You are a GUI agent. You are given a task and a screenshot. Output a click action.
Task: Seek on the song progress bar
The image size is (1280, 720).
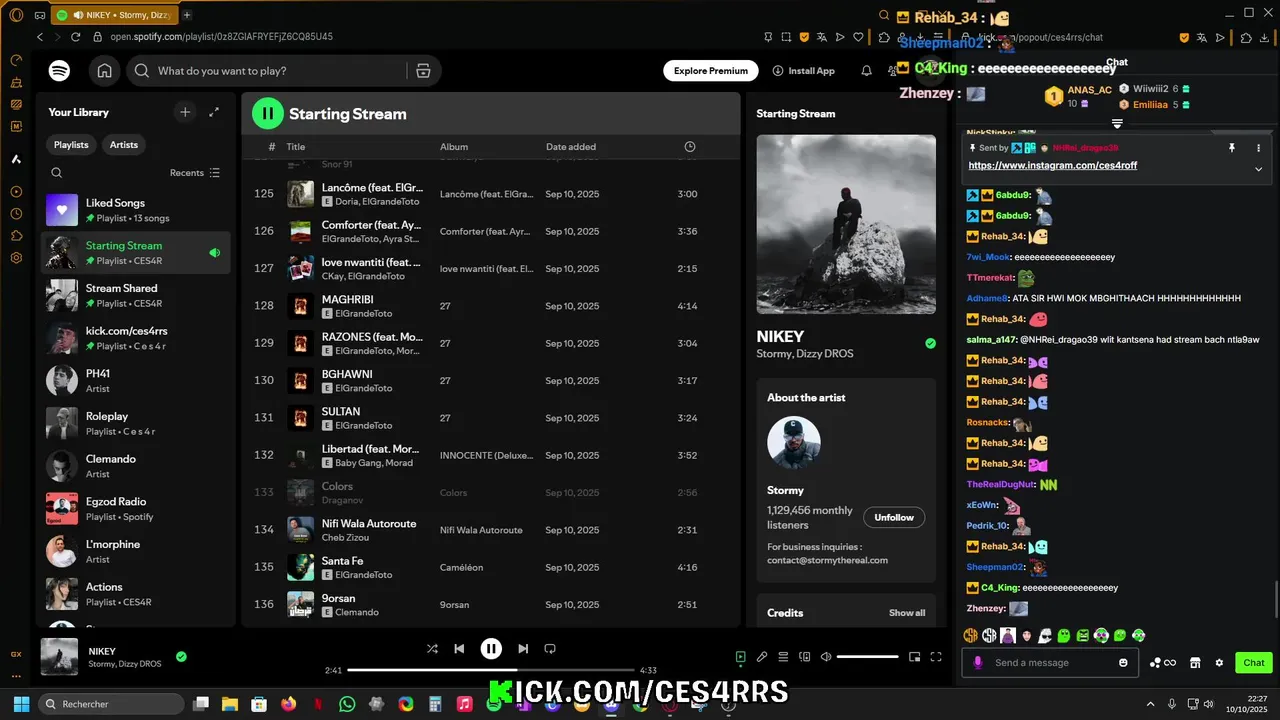pos(491,670)
